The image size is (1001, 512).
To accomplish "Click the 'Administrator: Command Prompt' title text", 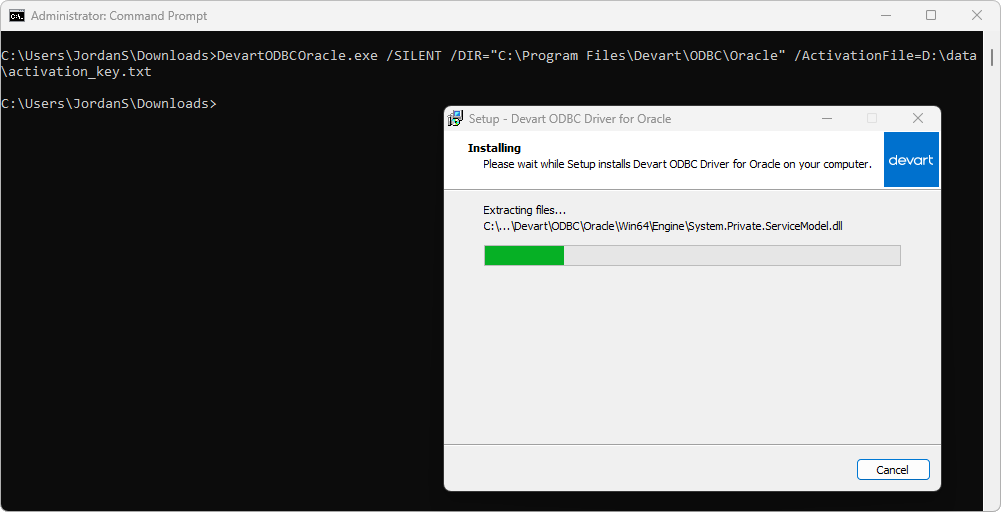I will tap(120, 16).
